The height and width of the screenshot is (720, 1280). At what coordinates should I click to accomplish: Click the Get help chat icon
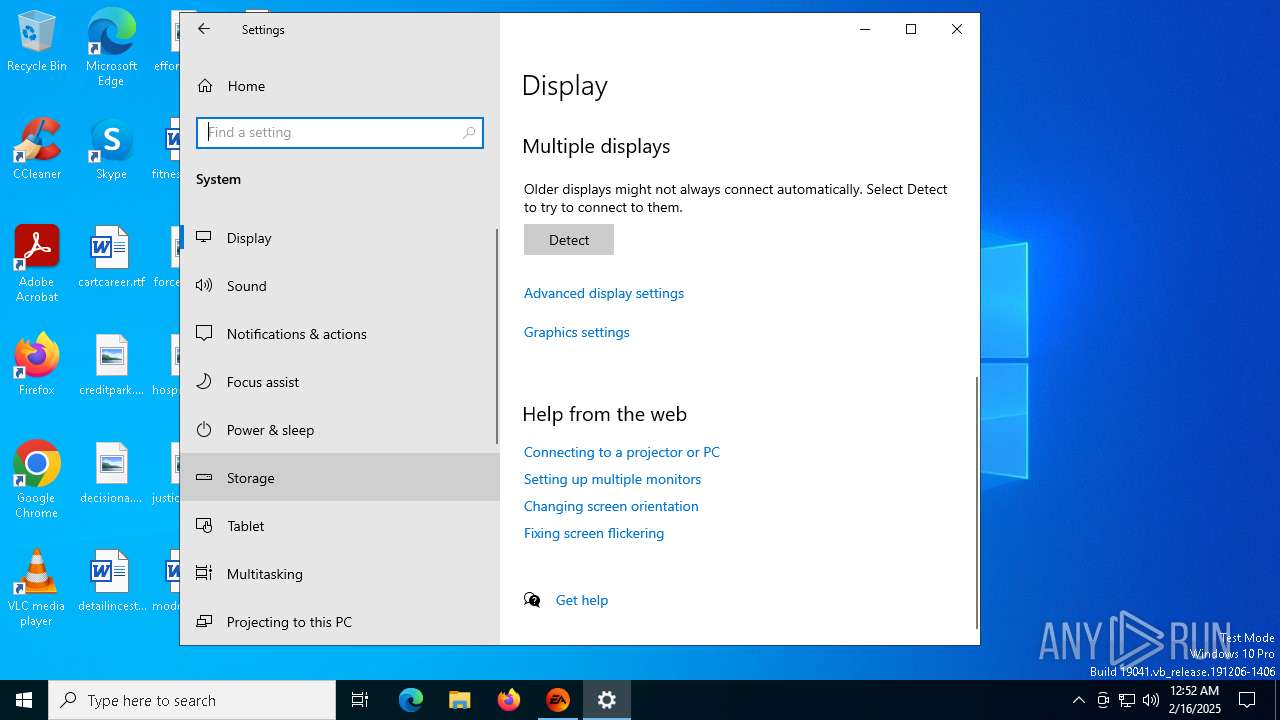coord(532,600)
